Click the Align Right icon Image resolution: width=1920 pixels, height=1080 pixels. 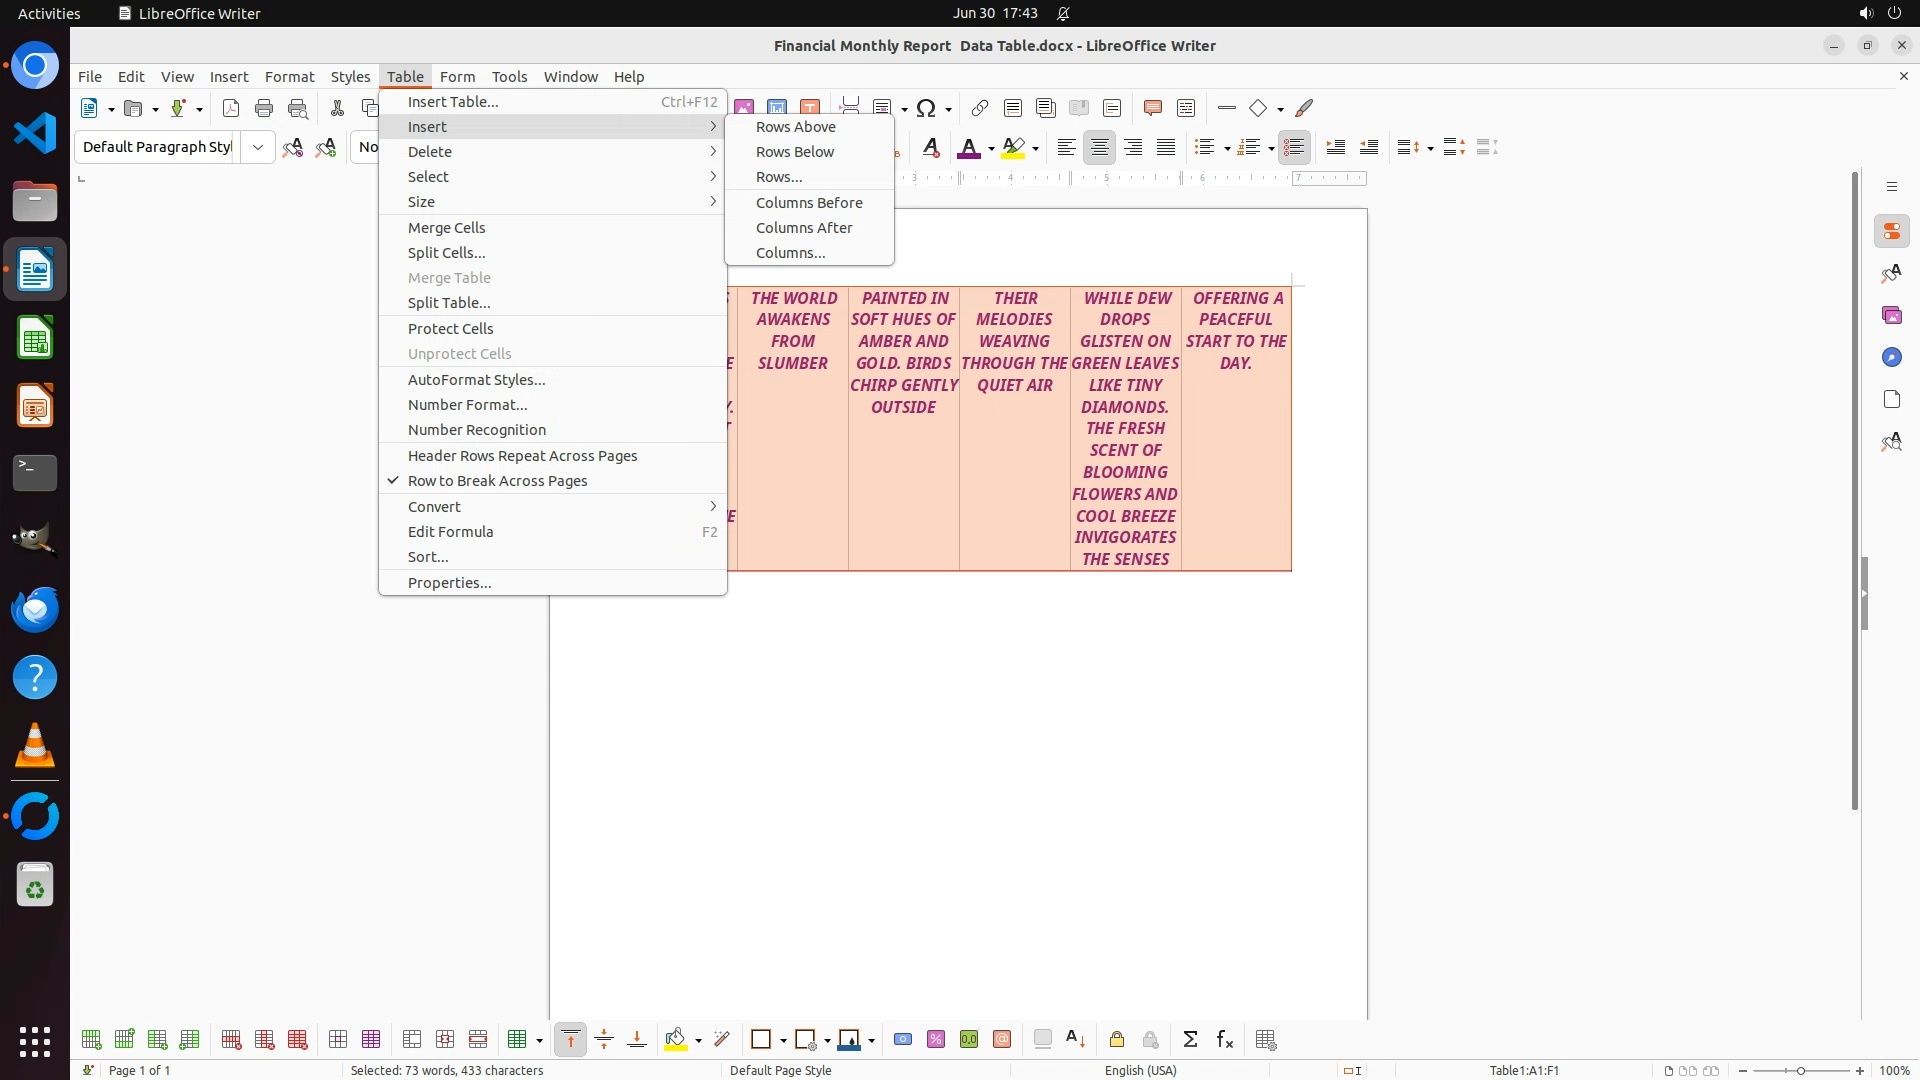tap(1133, 148)
